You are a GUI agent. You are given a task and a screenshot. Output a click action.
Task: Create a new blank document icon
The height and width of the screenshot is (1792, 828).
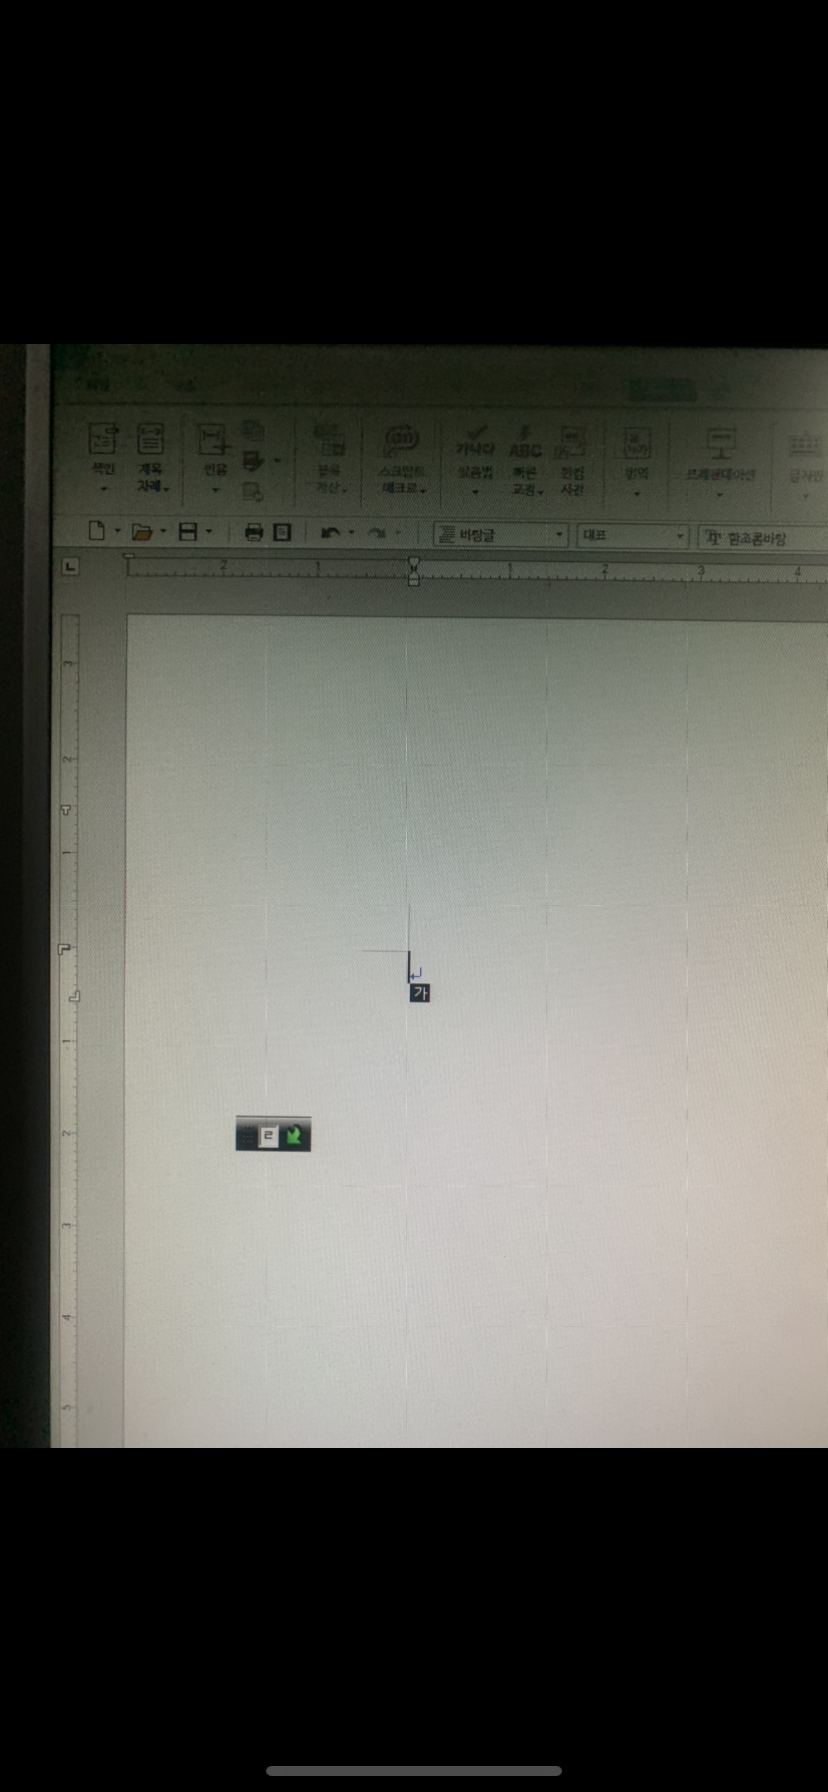coord(97,531)
